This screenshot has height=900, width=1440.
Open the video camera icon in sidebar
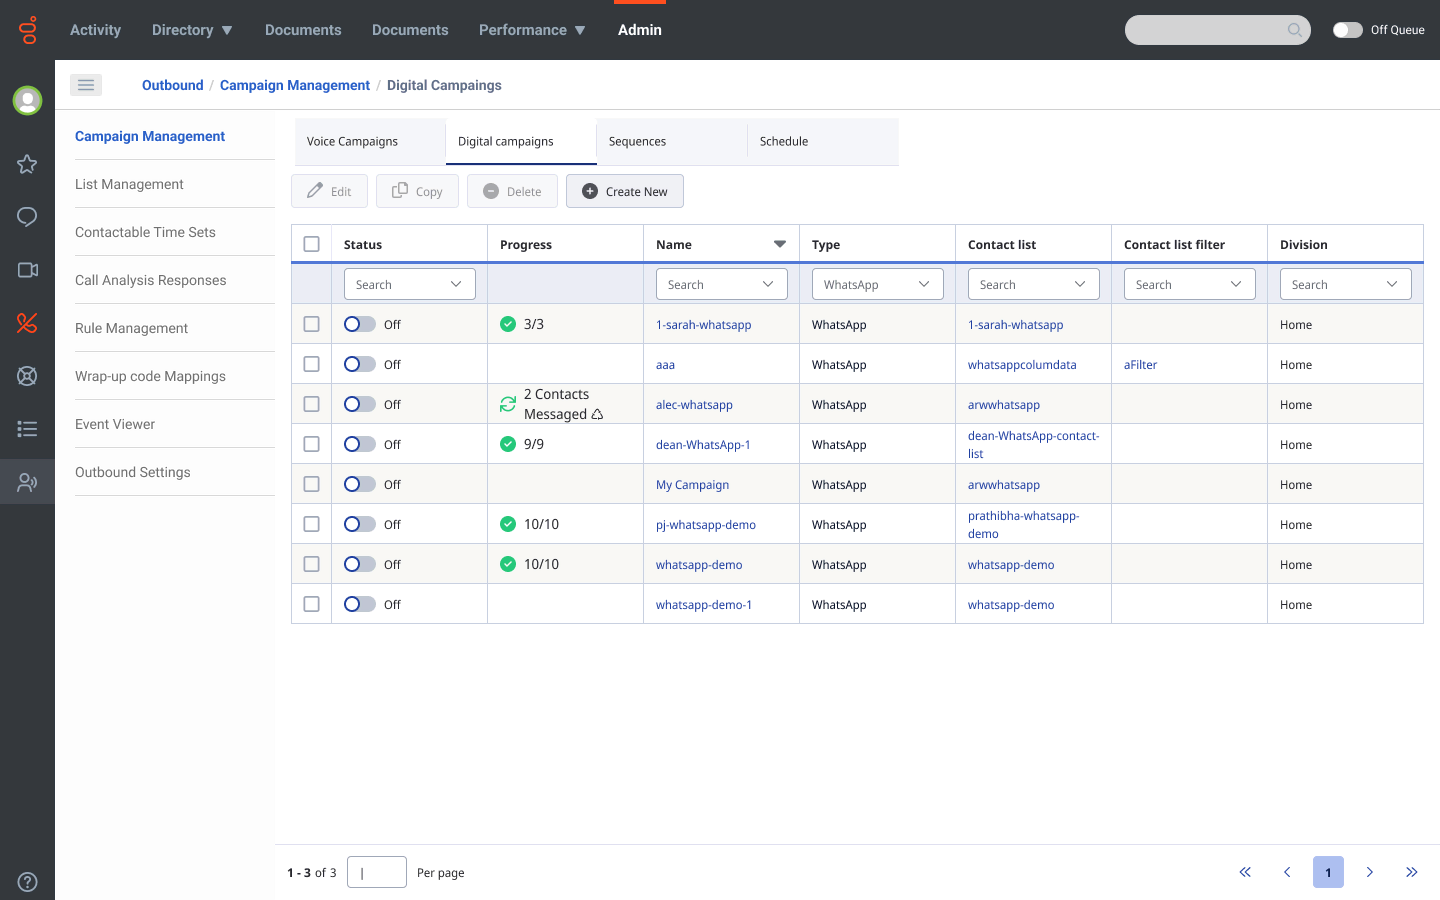[x=27, y=270]
